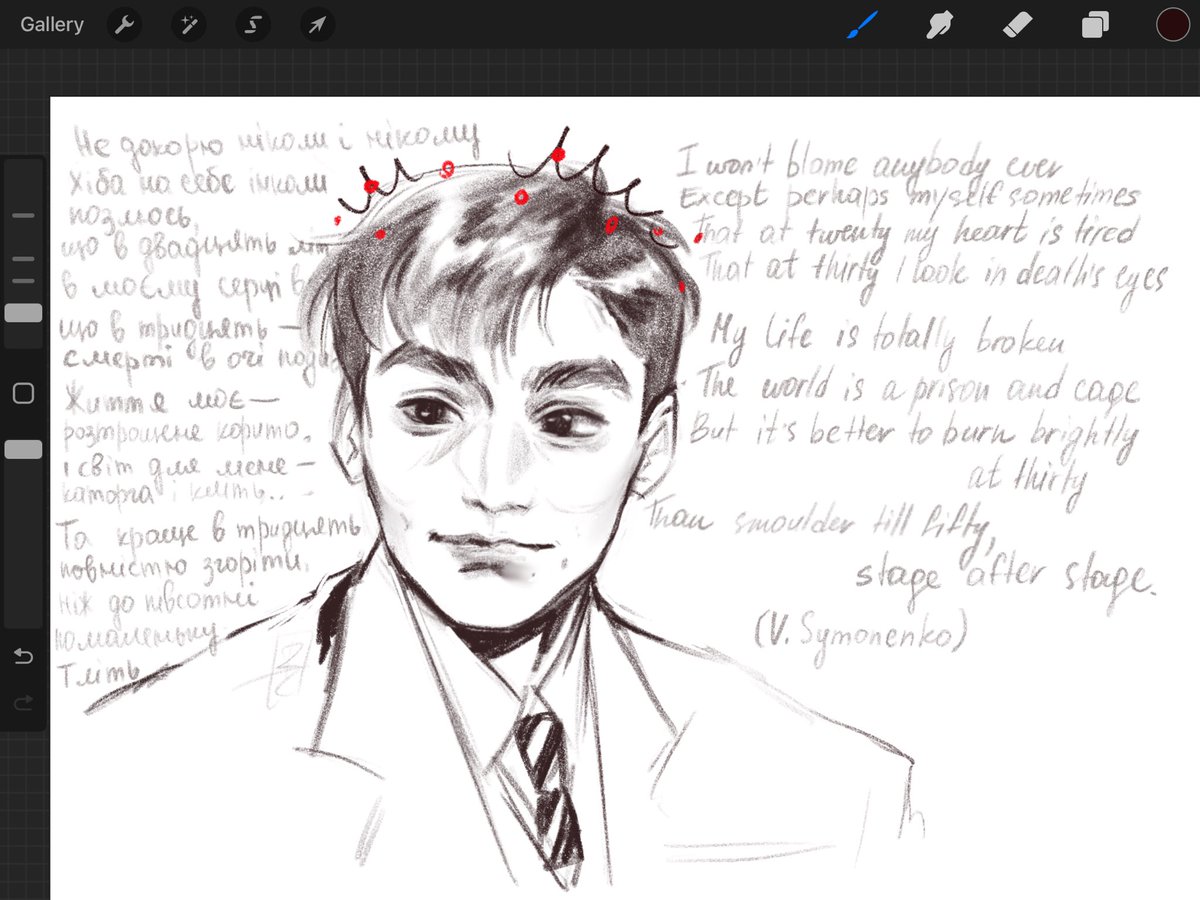Viewport: 1200px width, 900px height.
Task: Open the Brush Library via the paintbrush icon
Action: click(x=862, y=24)
